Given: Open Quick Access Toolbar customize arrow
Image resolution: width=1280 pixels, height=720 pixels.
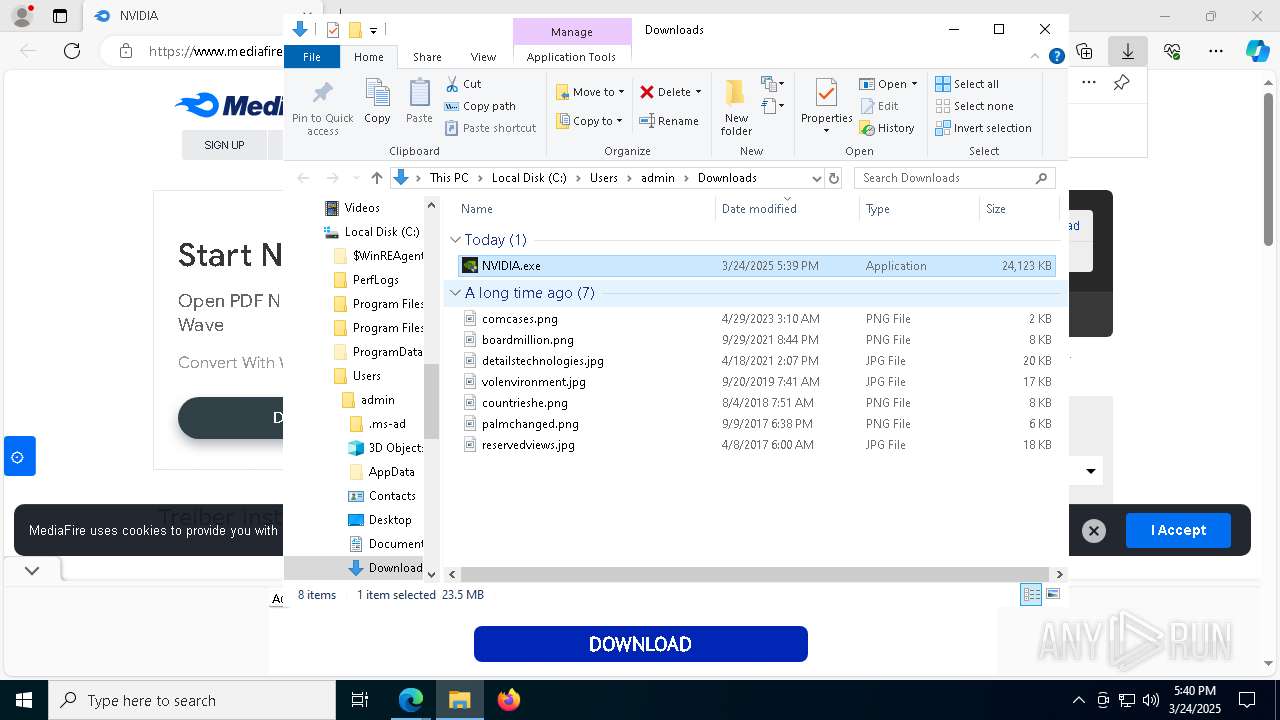Looking at the screenshot, I should (x=373, y=30).
